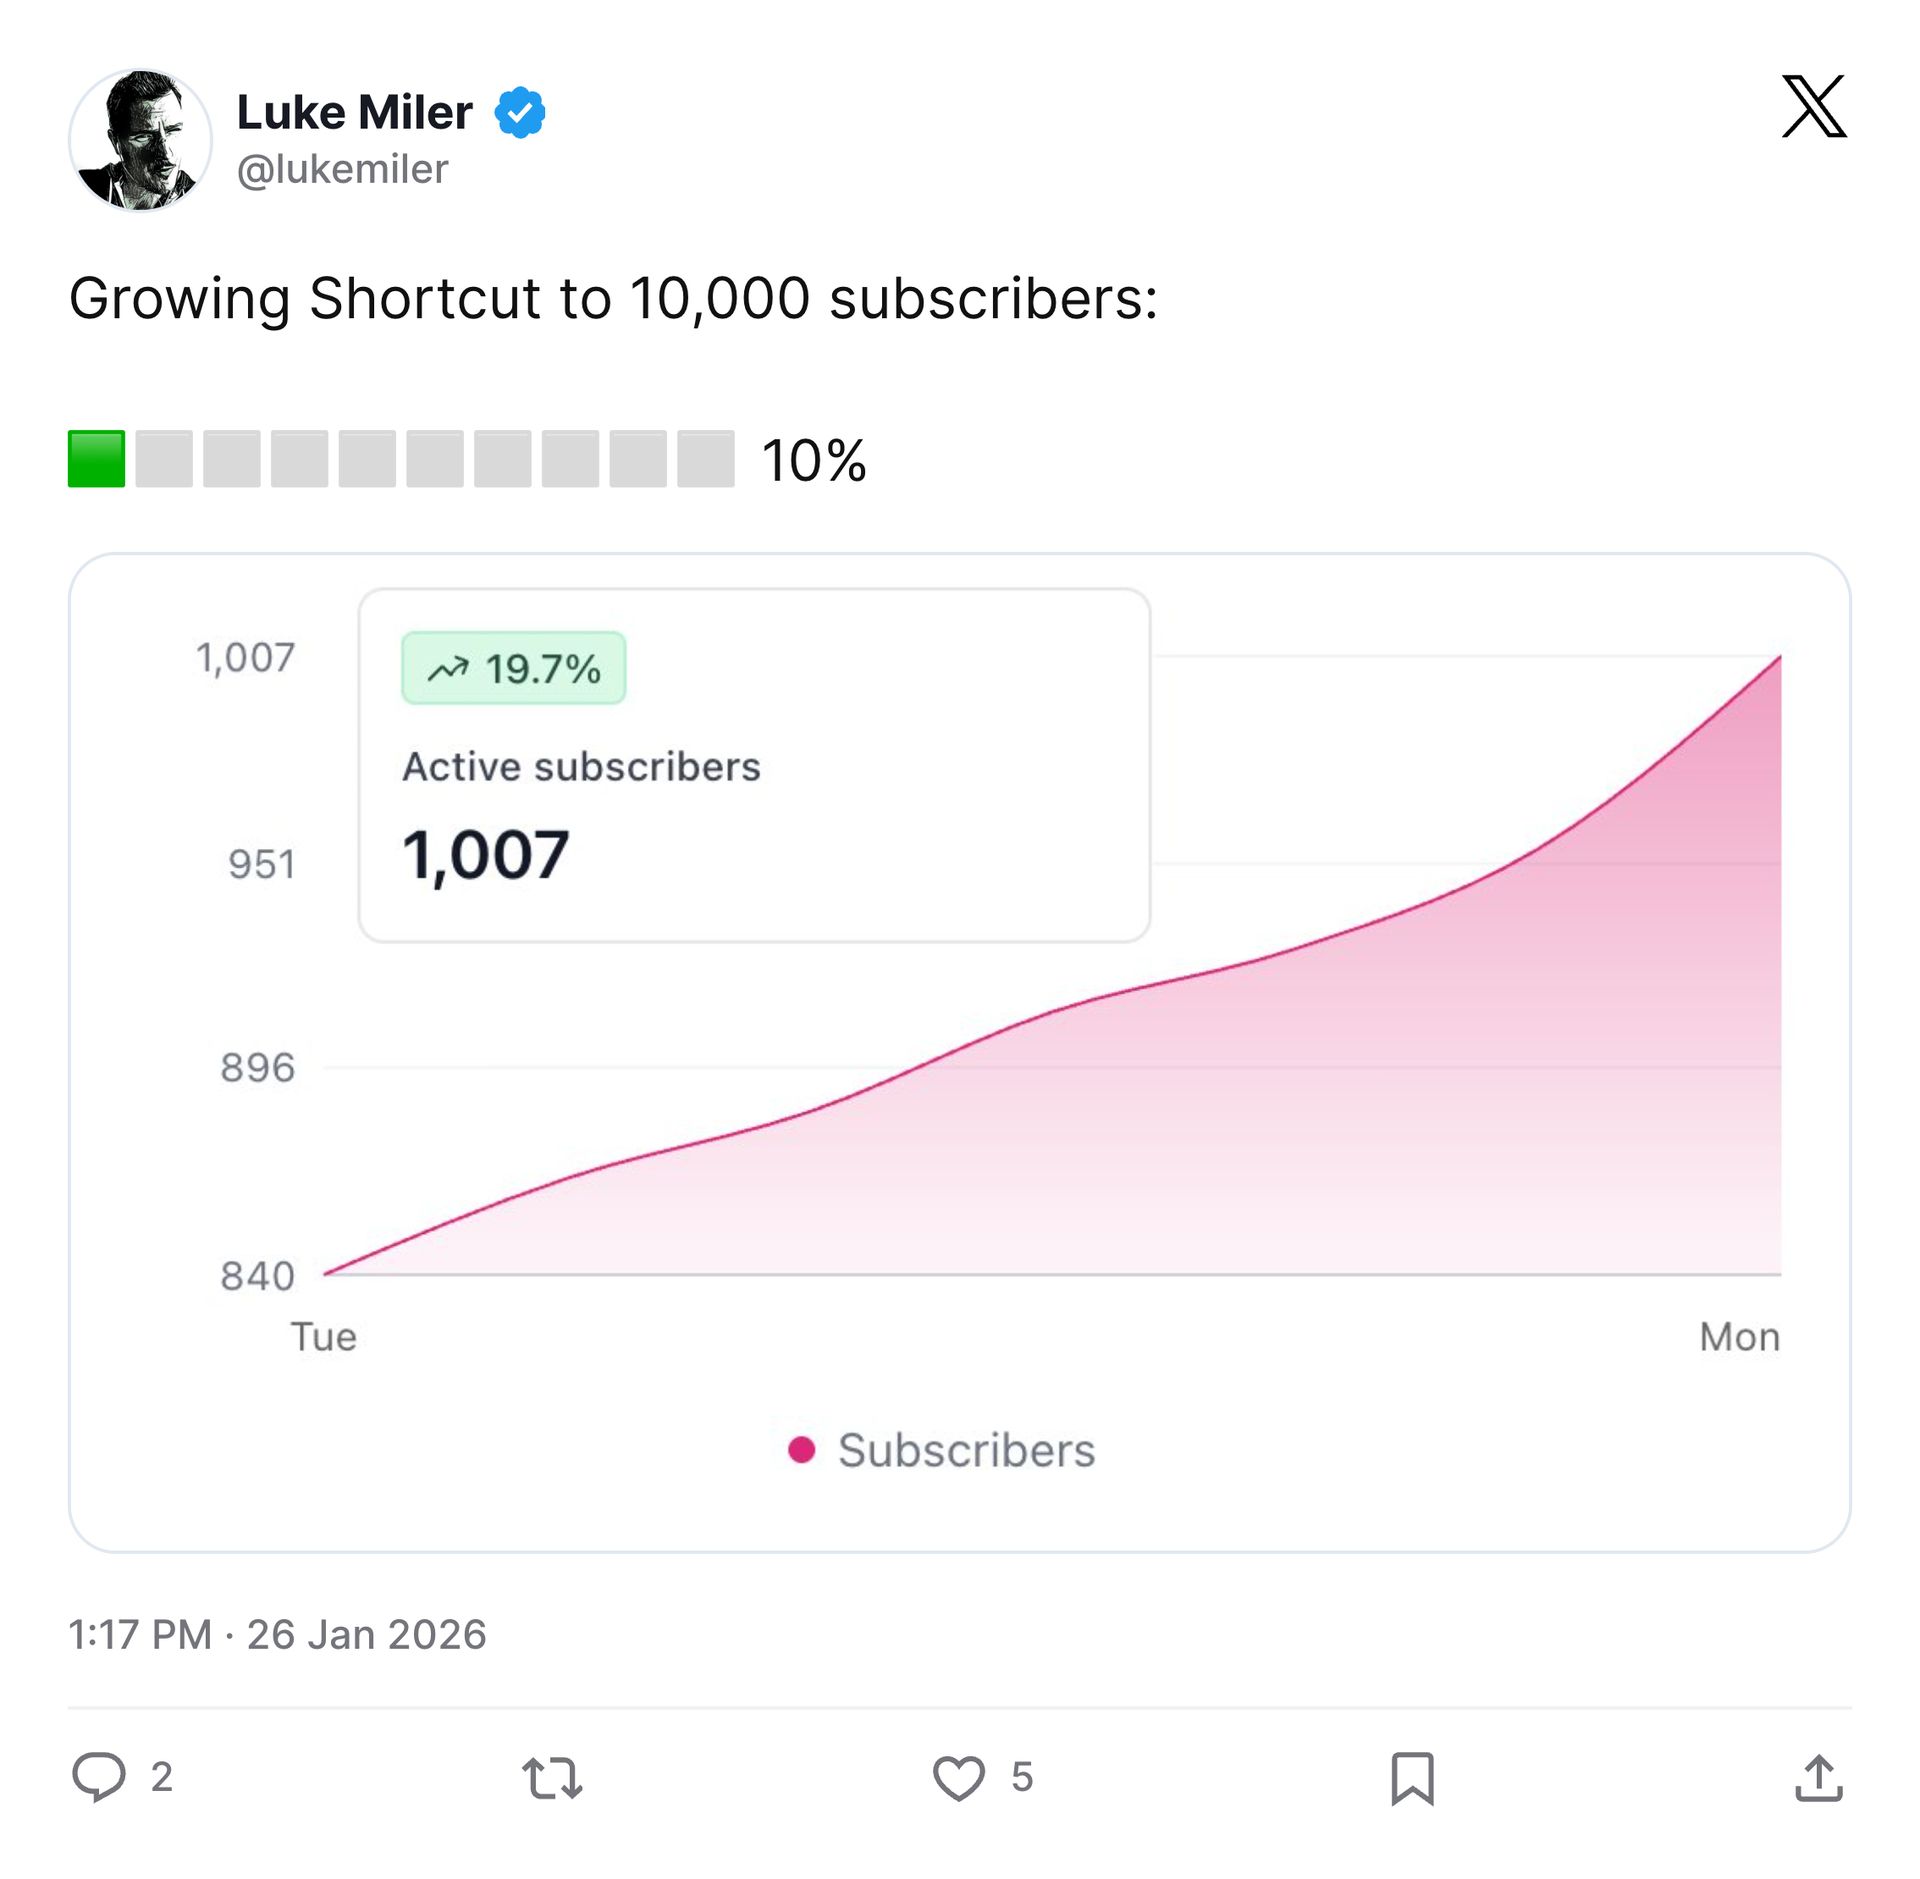Open Luke Miler's profile picture

coord(140,140)
